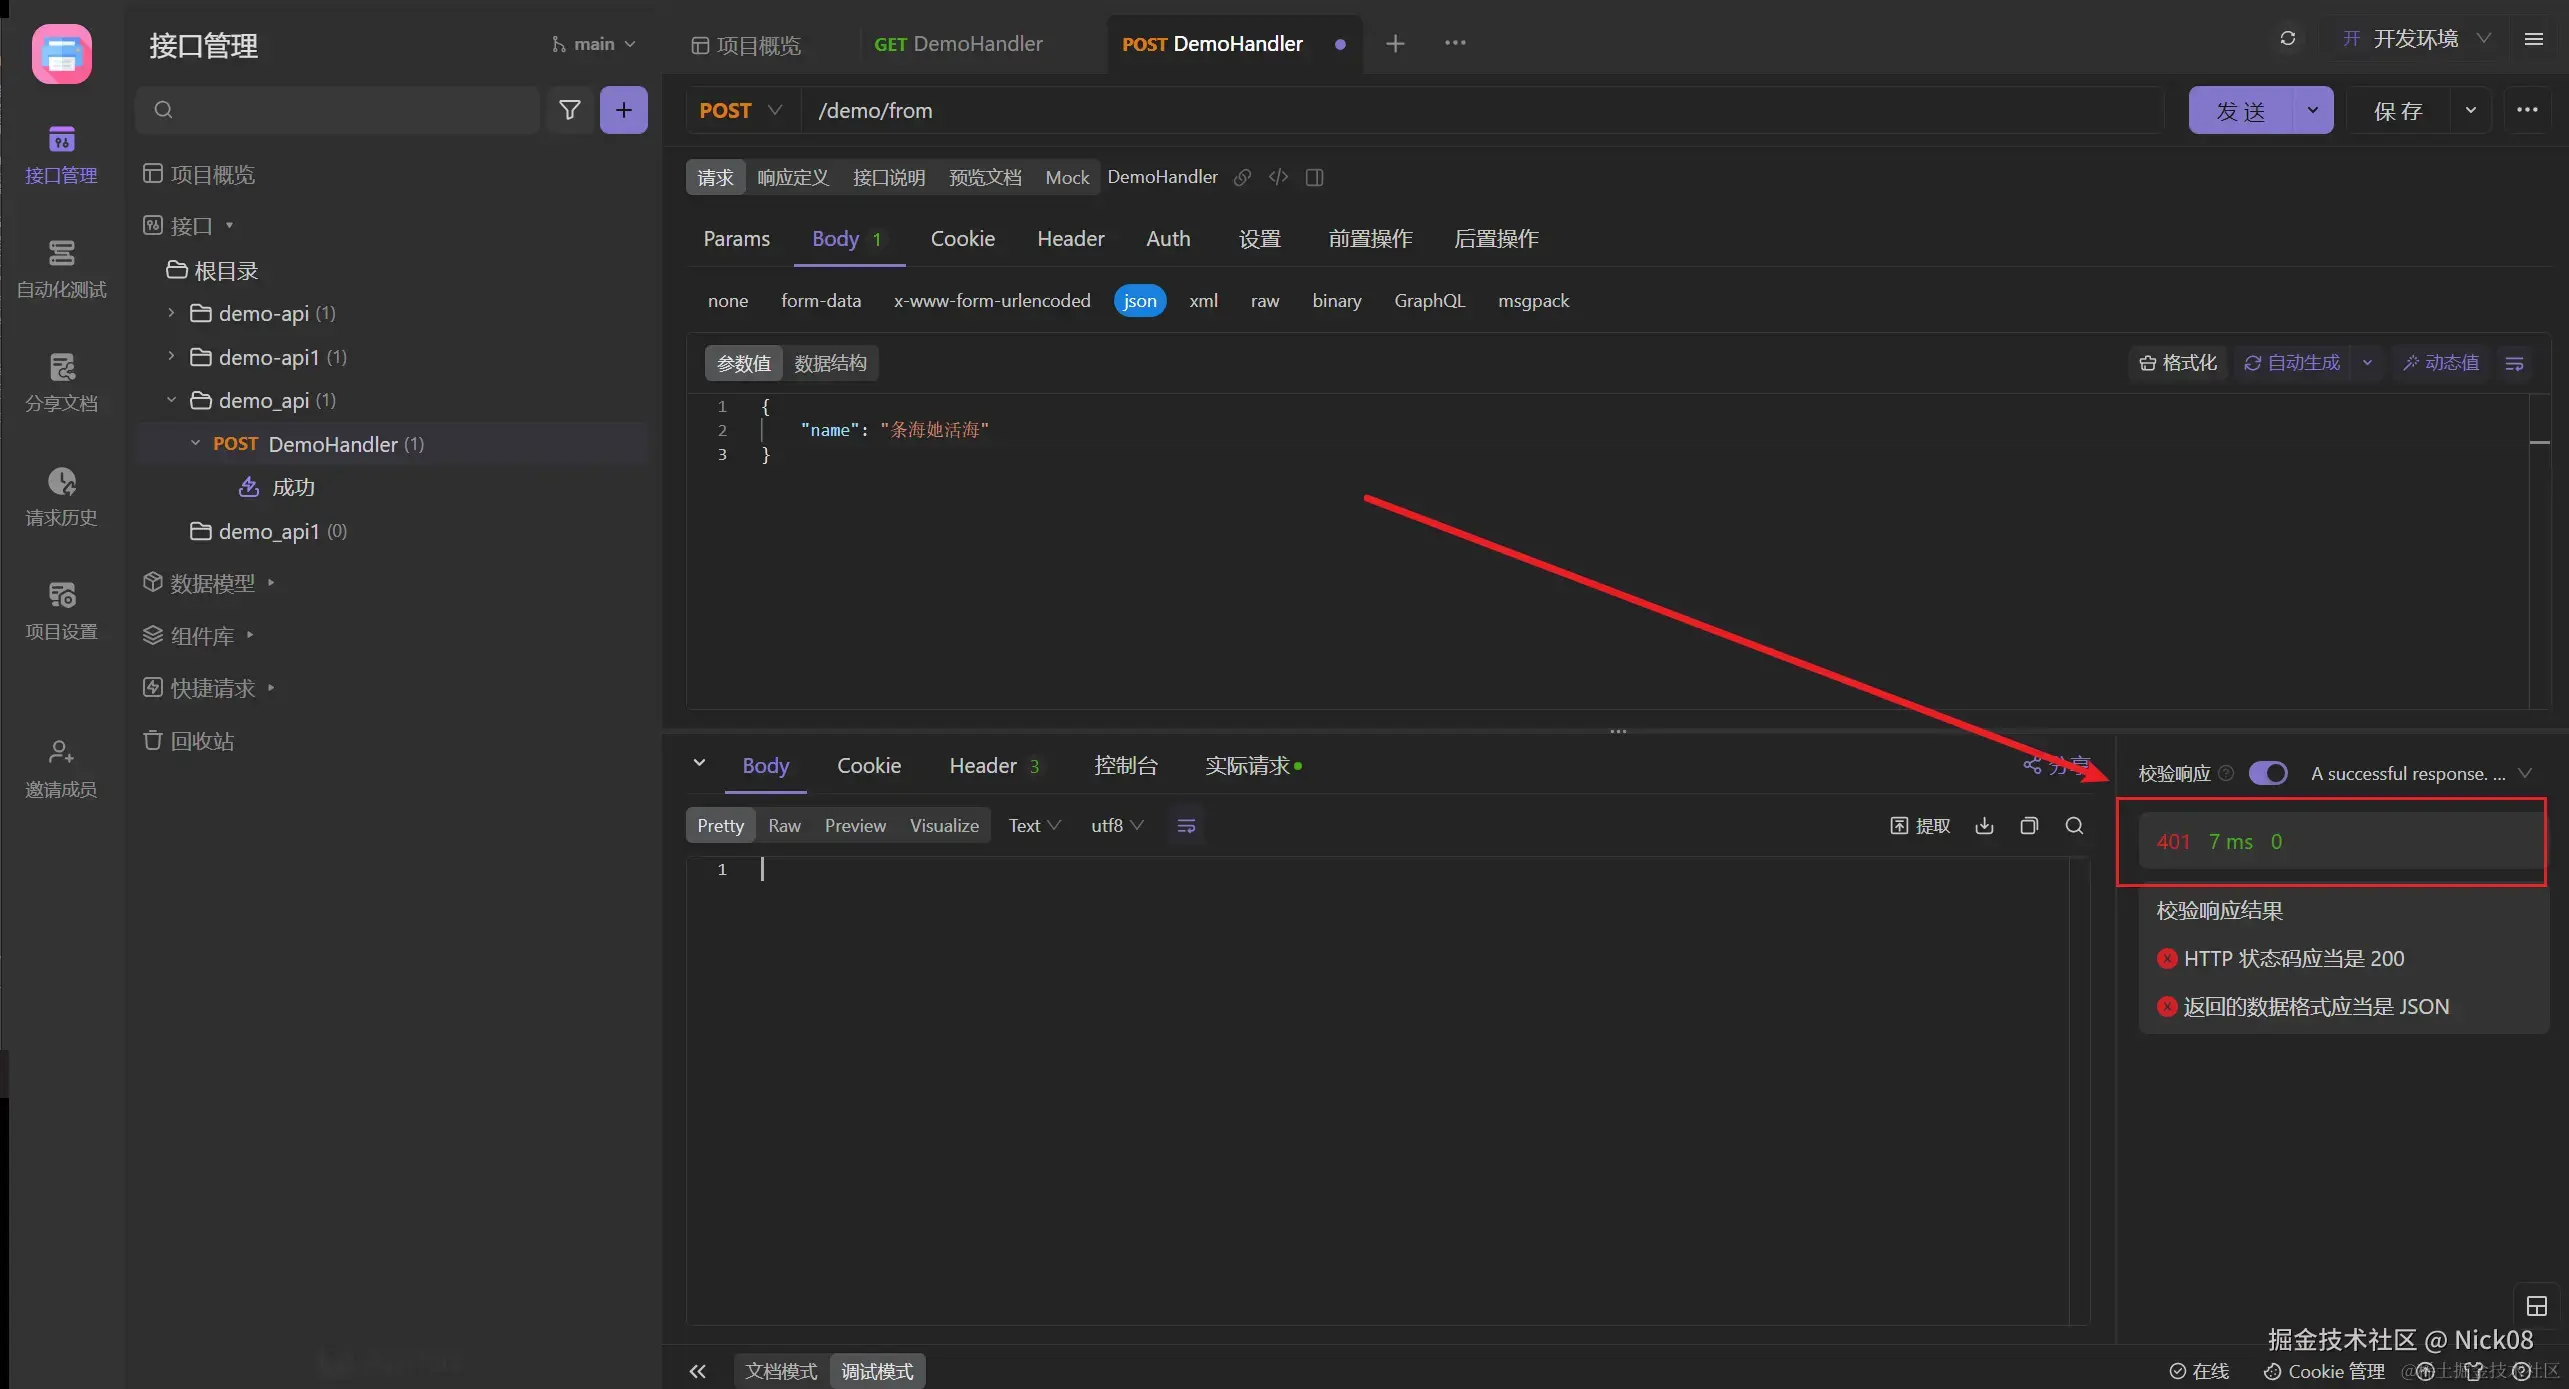Select the raw body type option
The width and height of the screenshot is (2569, 1389).
pyautogui.click(x=1264, y=301)
